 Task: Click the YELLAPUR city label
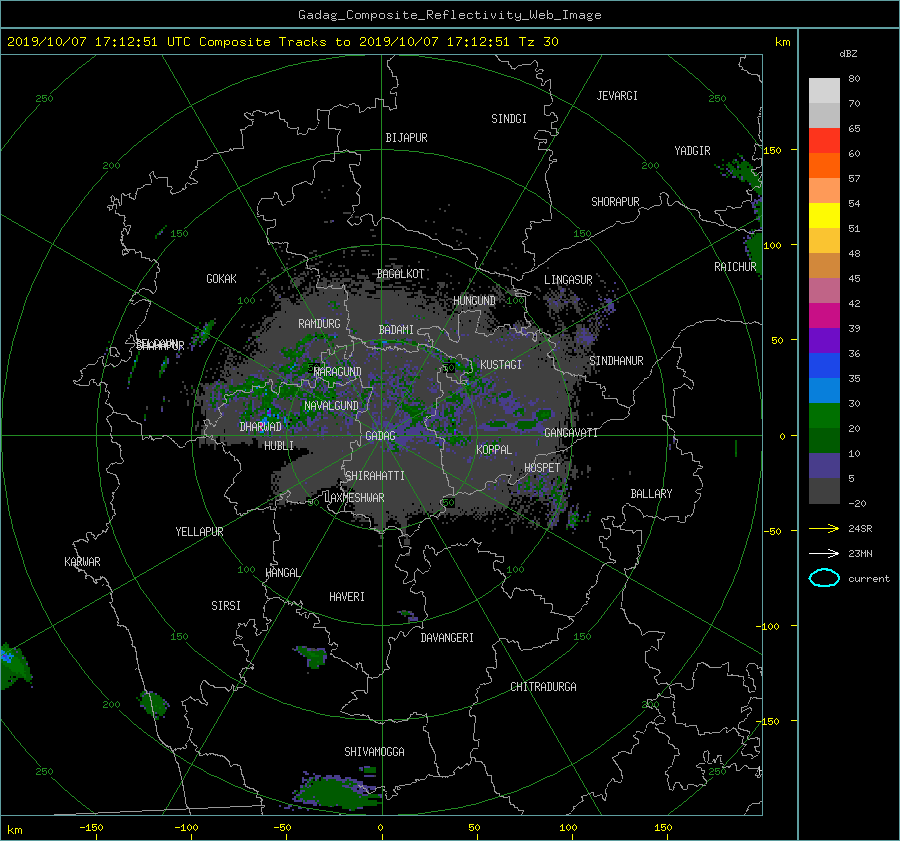(x=199, y=532)
